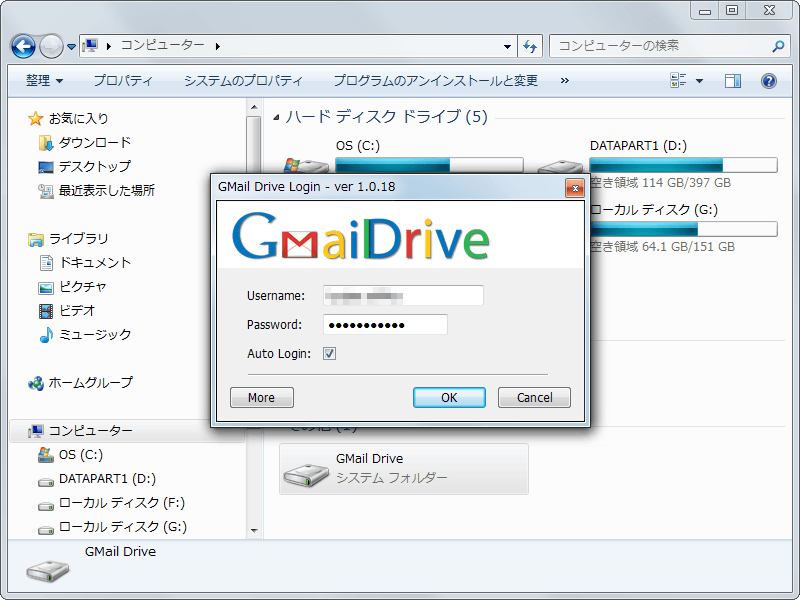Click the More button in login dialog
Viewport: 800px width, 600px height.
(262, 397)
